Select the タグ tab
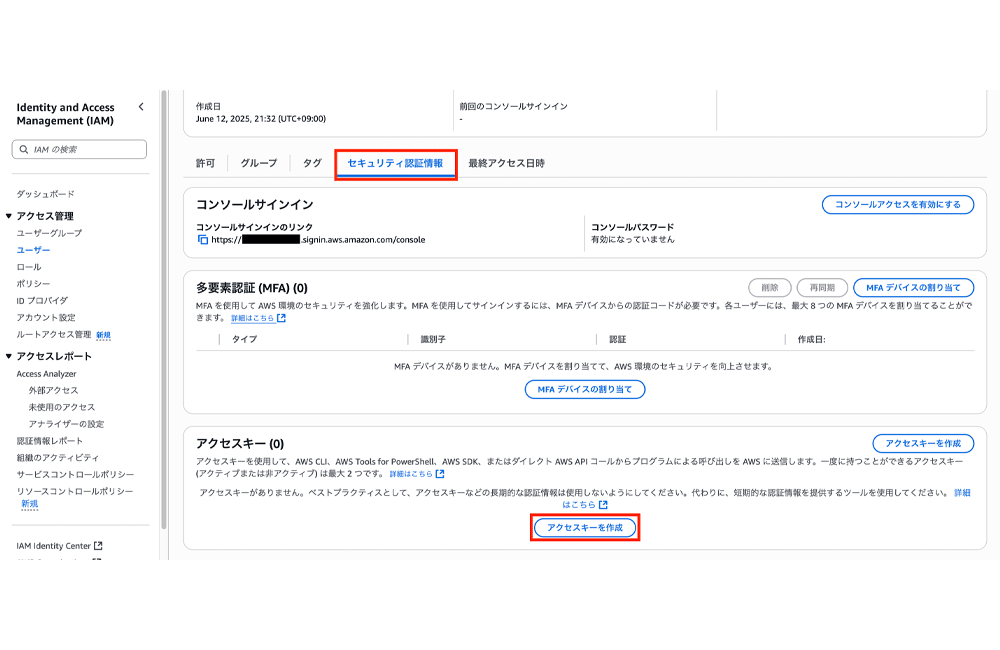The height and width of the screenshot is (650, 1000). pyautogui.click(x=313, y=159)
